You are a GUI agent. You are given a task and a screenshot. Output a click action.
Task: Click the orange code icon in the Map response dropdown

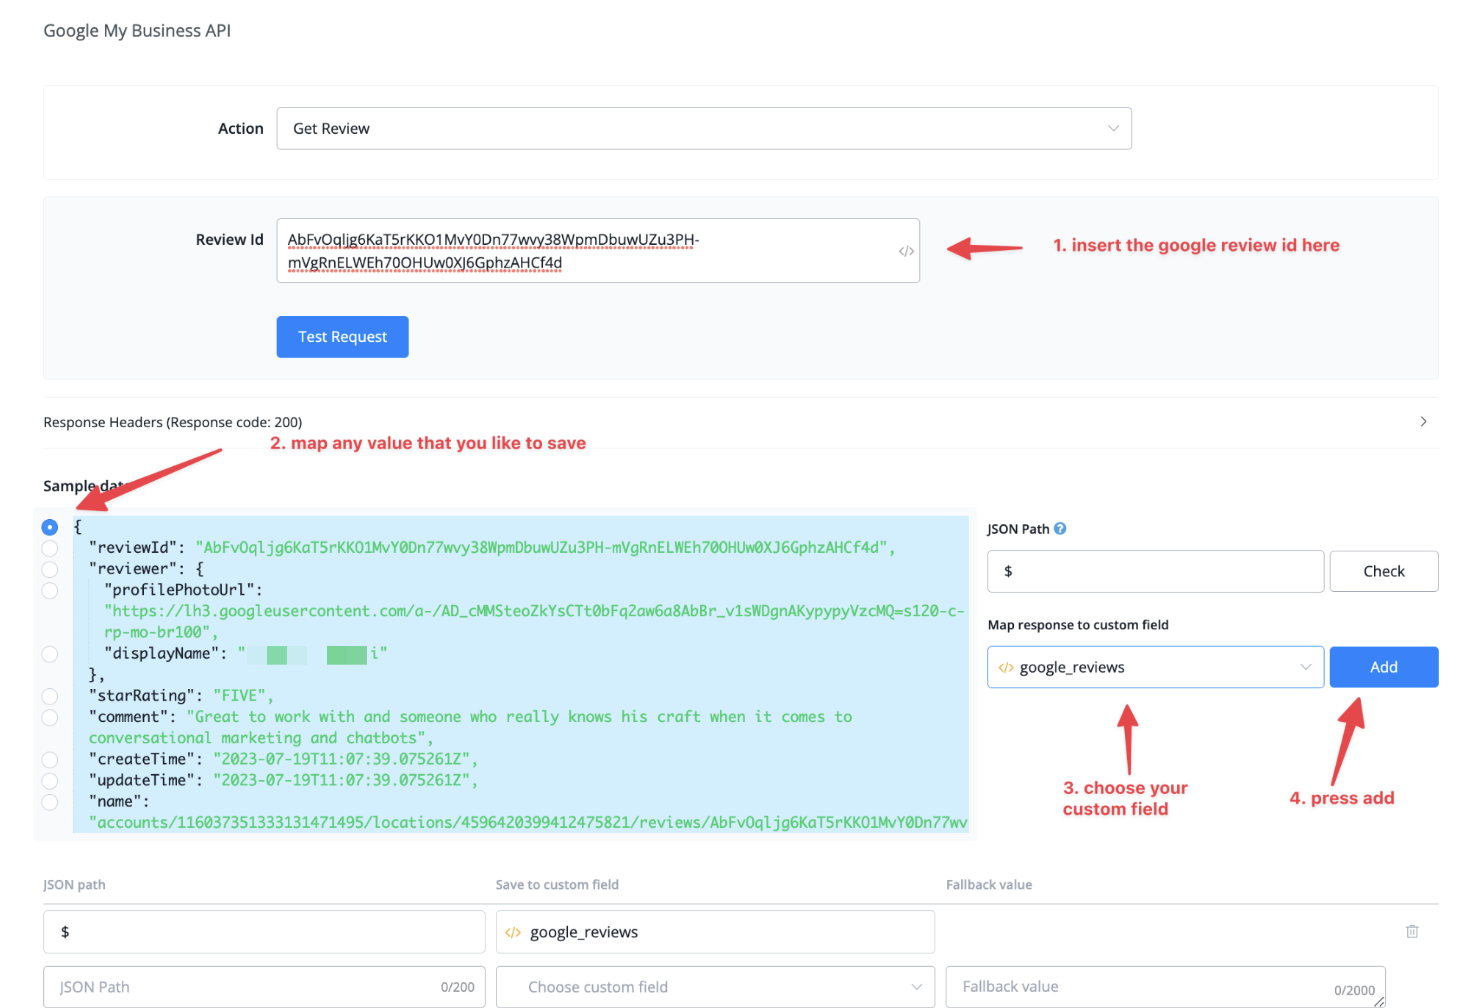pyautogui.click(x=1006, y=667)
